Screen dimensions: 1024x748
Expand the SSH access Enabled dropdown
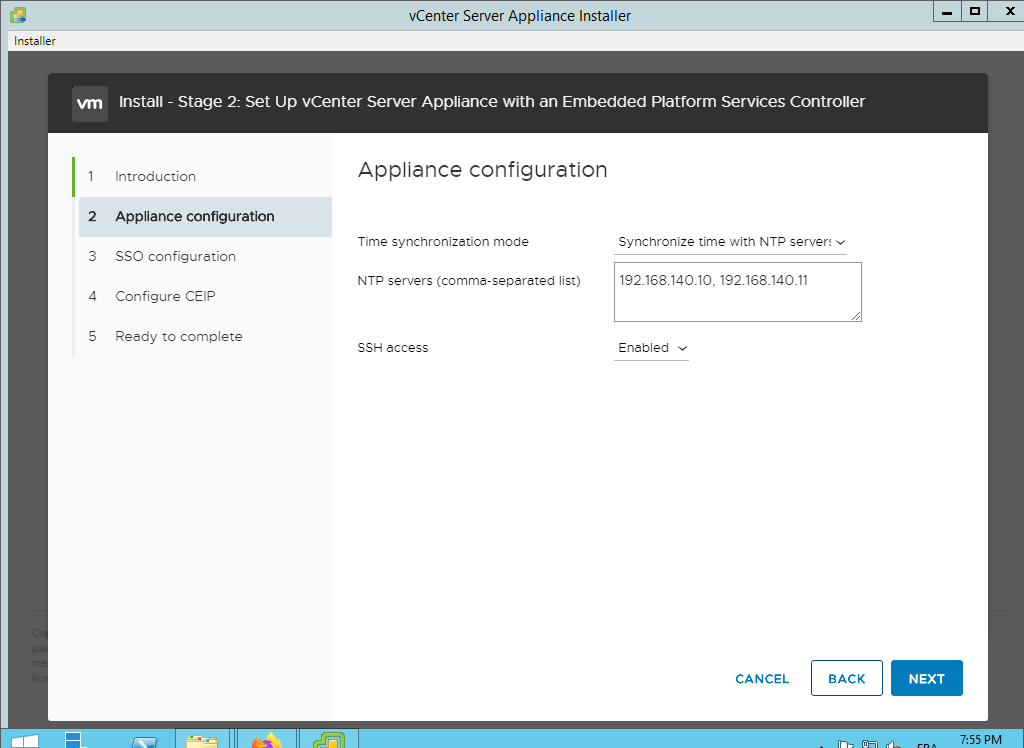point(651,348)
